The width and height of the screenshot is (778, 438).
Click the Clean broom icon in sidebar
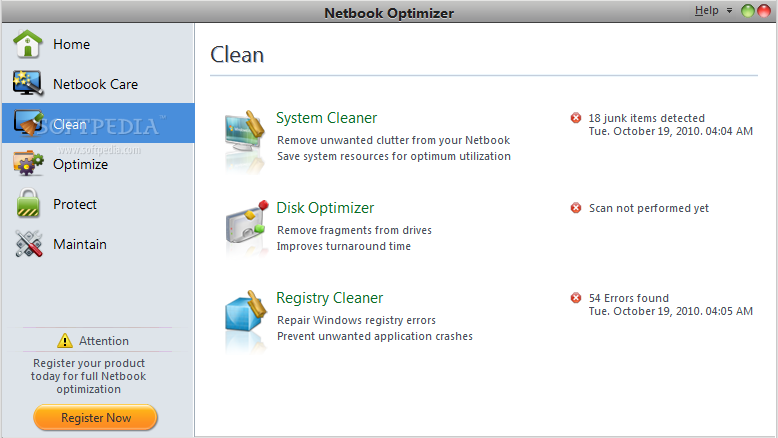[28, 123]
